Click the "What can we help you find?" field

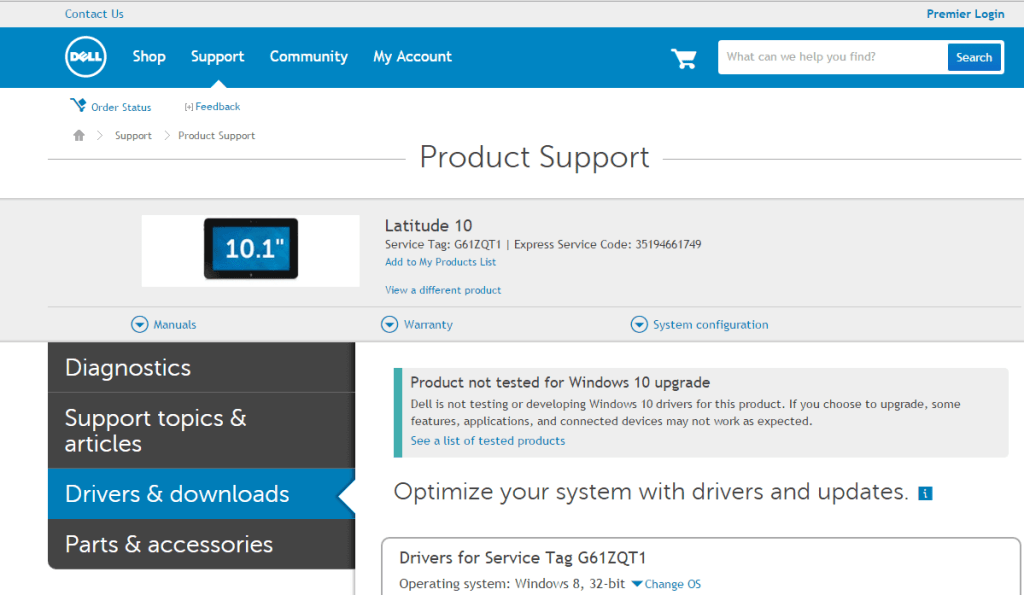[x=830, y=57]
